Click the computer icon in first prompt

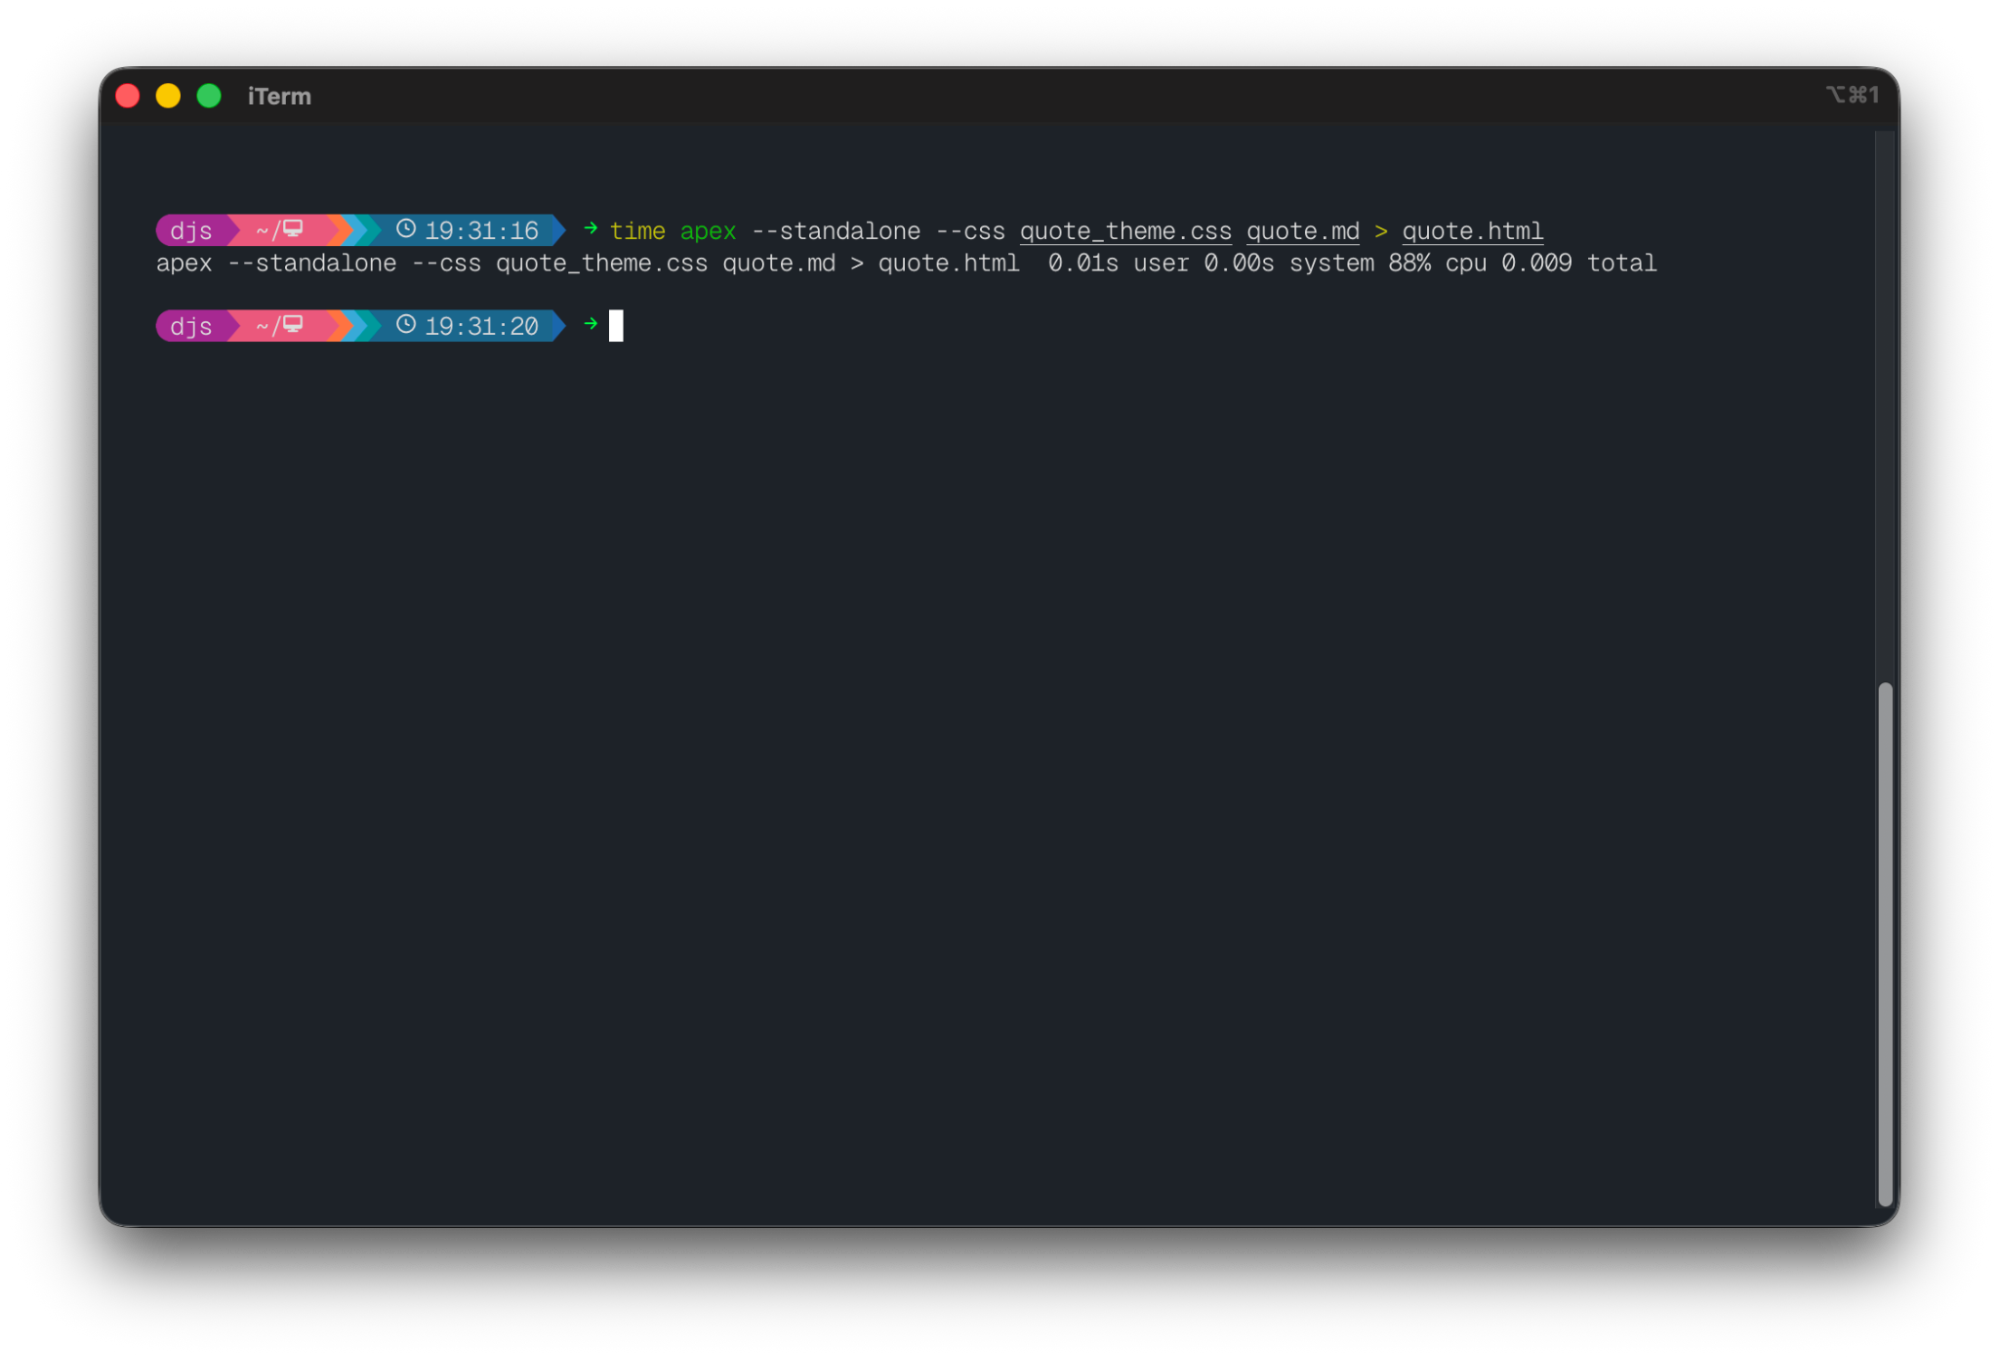pos(293,229)
